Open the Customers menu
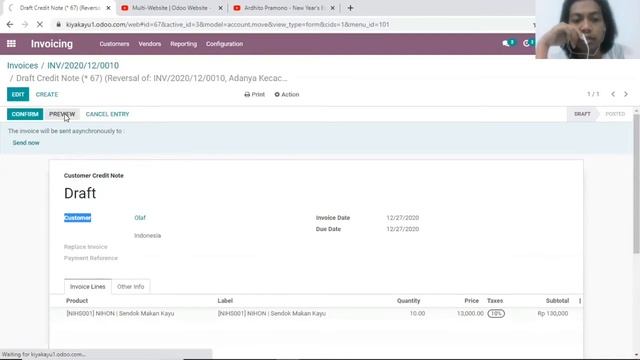Viewport: 640px width, 360px height. click(x=114, y=44)
